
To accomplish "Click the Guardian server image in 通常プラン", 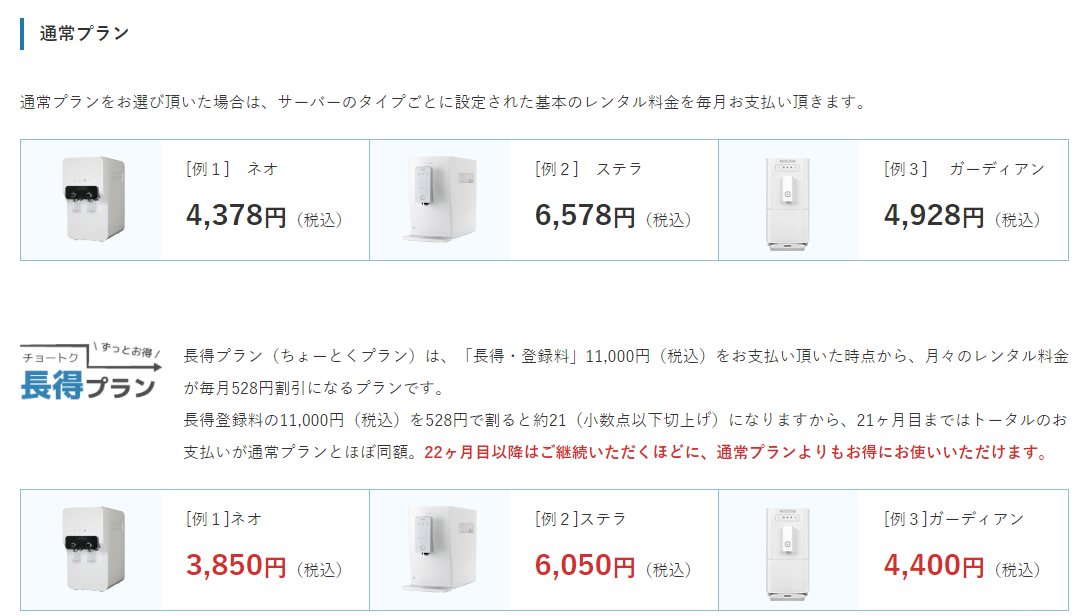I will (x=788, y=203).
